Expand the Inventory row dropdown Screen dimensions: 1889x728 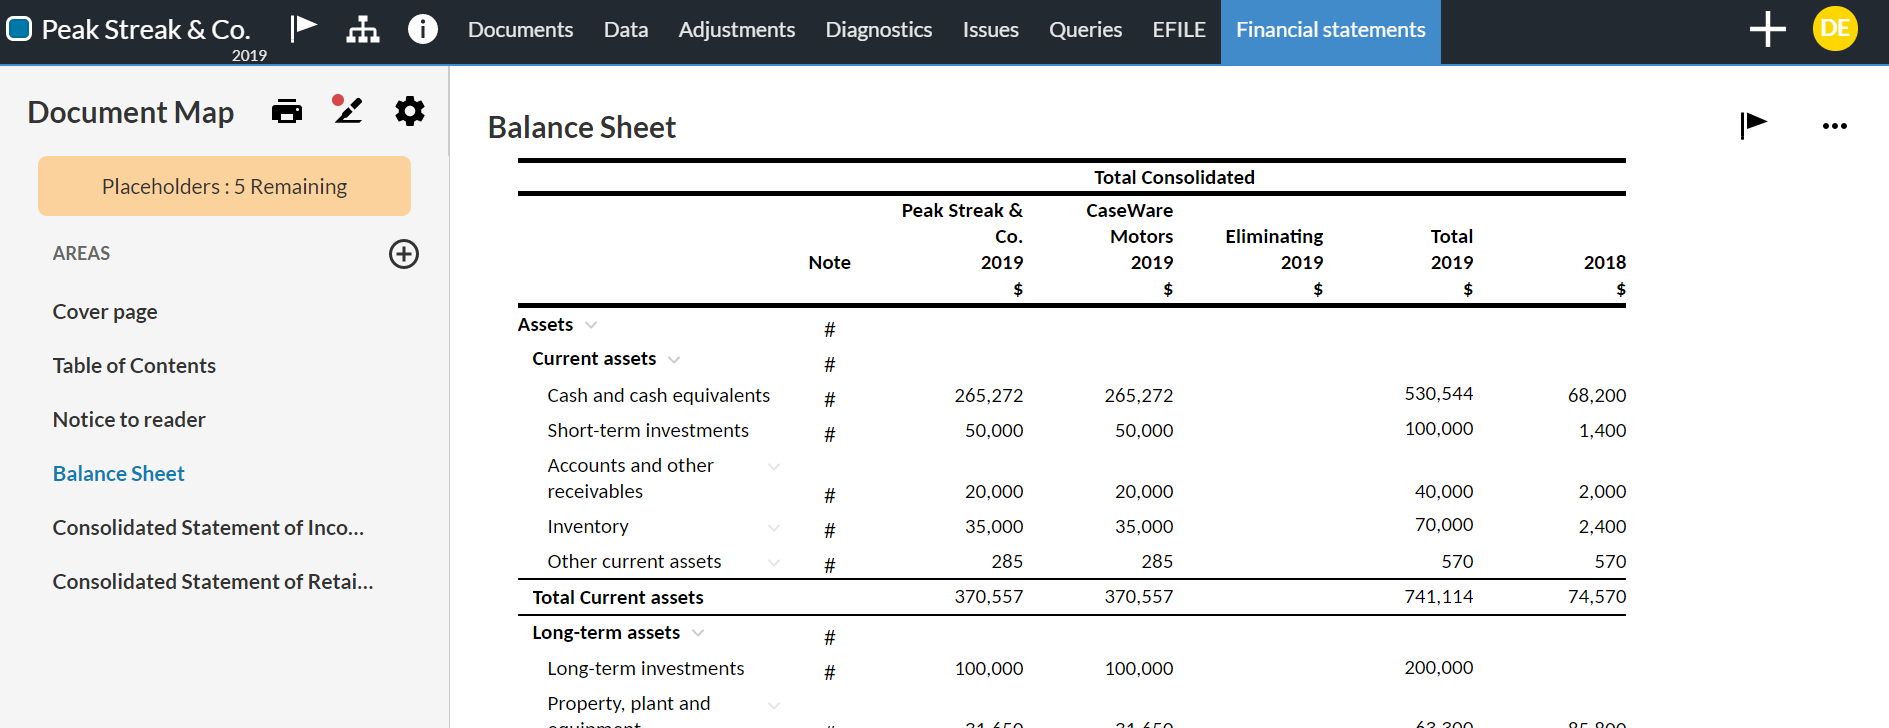[773, 527]
